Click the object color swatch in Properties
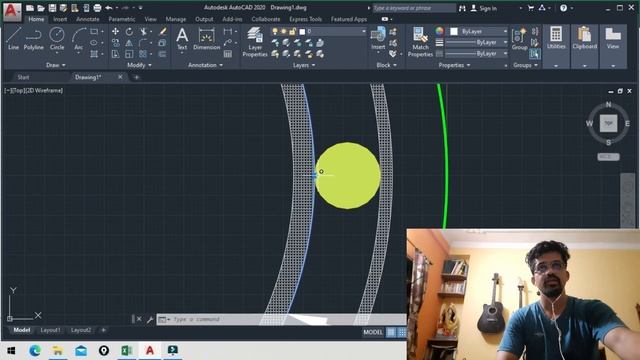Viewport: 640px width, 360px height. coord(454,31)
